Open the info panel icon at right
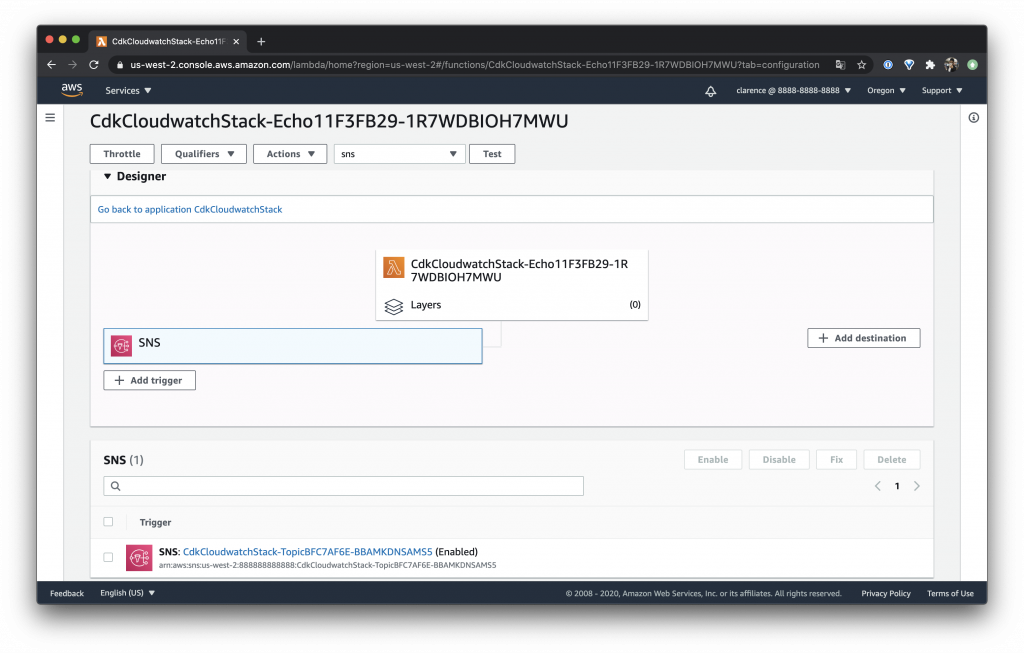Screen dimensions: 1024x653 974,118
